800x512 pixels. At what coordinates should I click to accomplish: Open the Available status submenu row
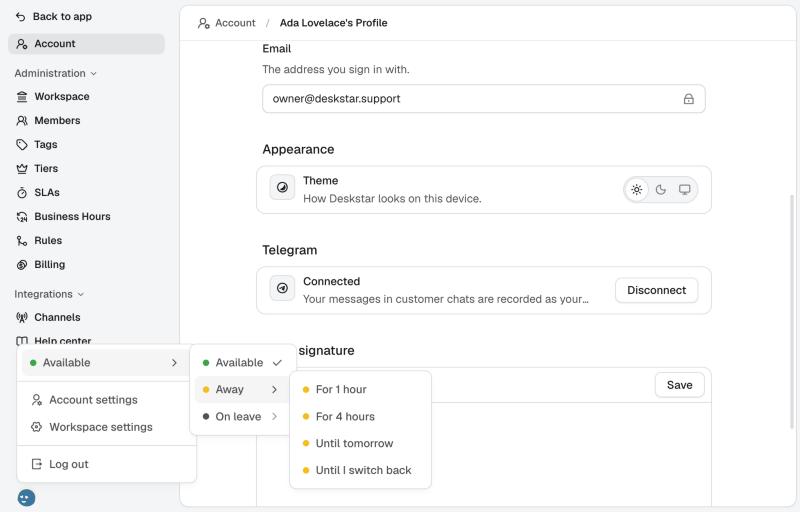coord(106,363)
